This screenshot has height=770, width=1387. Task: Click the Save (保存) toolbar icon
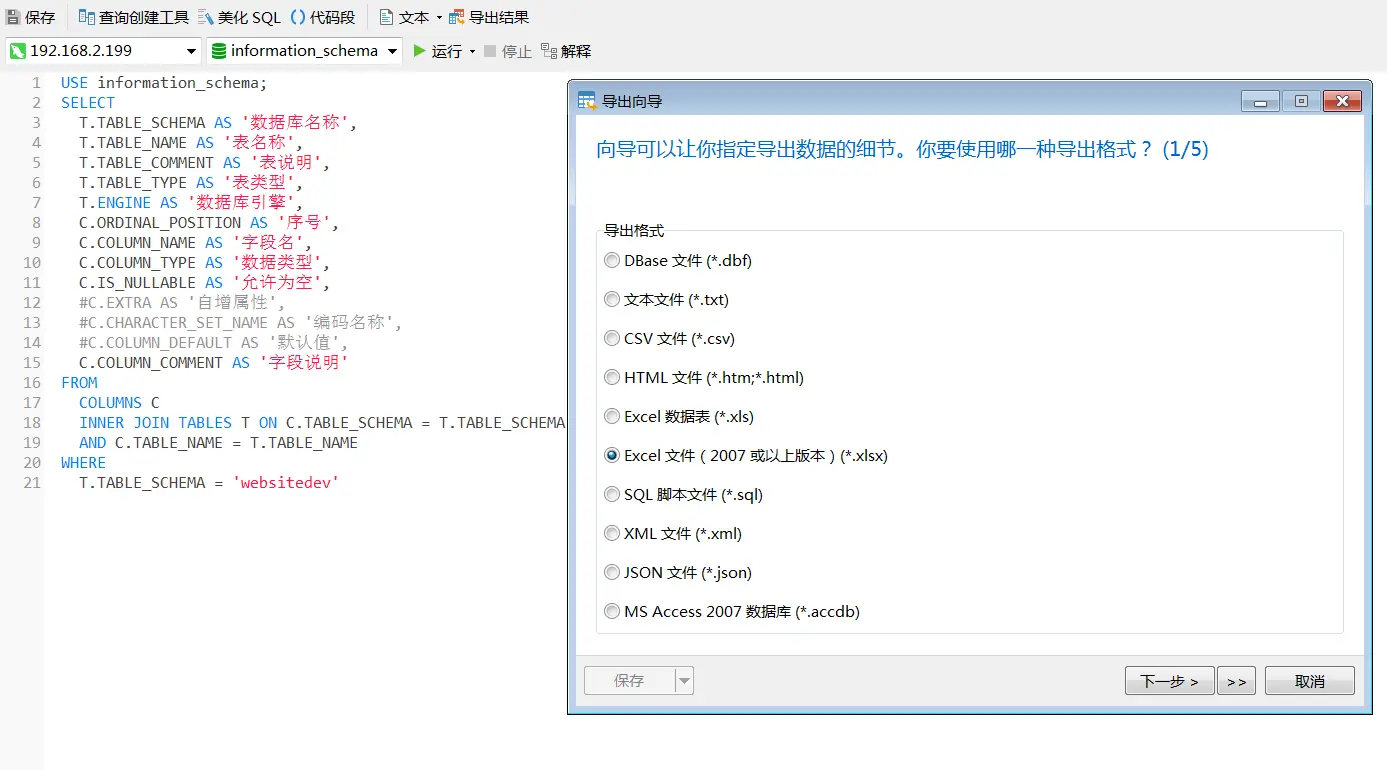click(x=13, y=17)
